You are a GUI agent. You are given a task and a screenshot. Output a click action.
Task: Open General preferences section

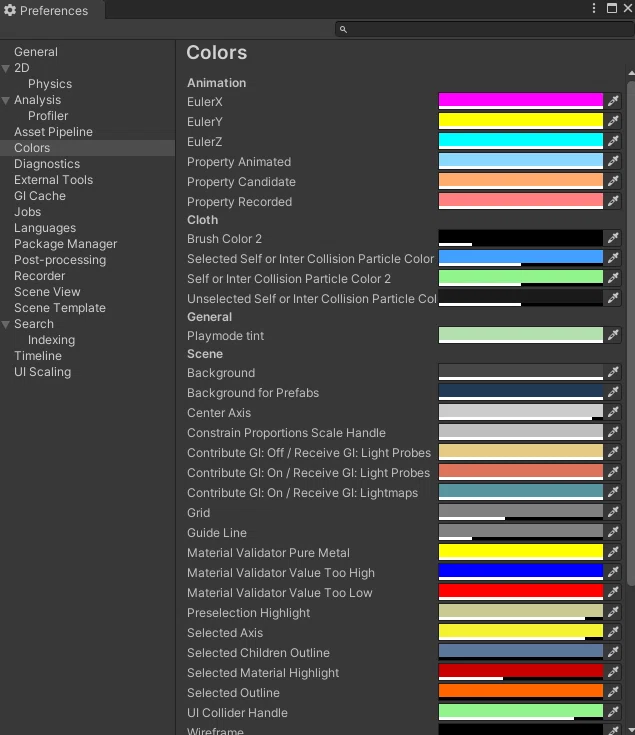[x=36, y=52]
